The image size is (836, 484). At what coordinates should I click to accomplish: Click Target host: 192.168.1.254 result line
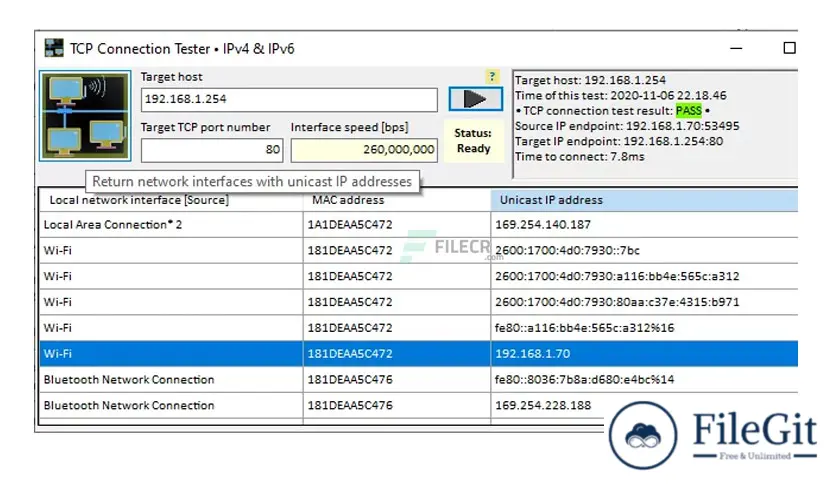pos(590,80)
